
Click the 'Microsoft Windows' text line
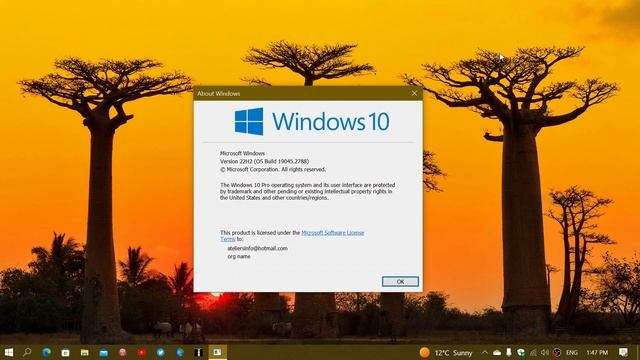[242, 153]
